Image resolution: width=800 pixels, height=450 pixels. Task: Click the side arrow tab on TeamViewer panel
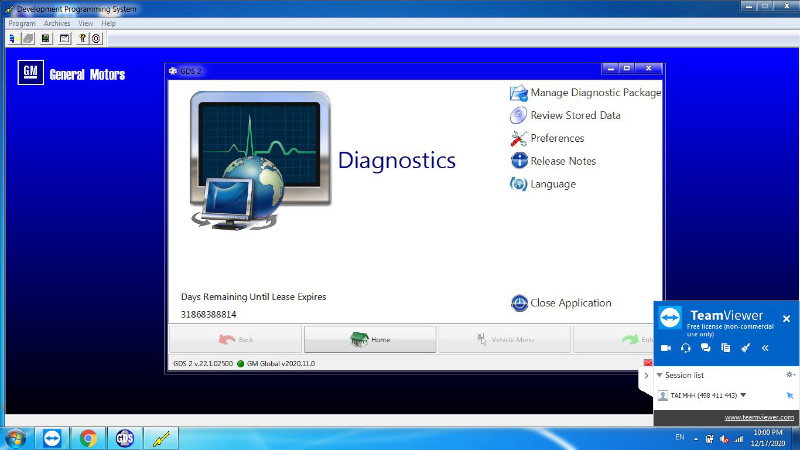point(646,376)
